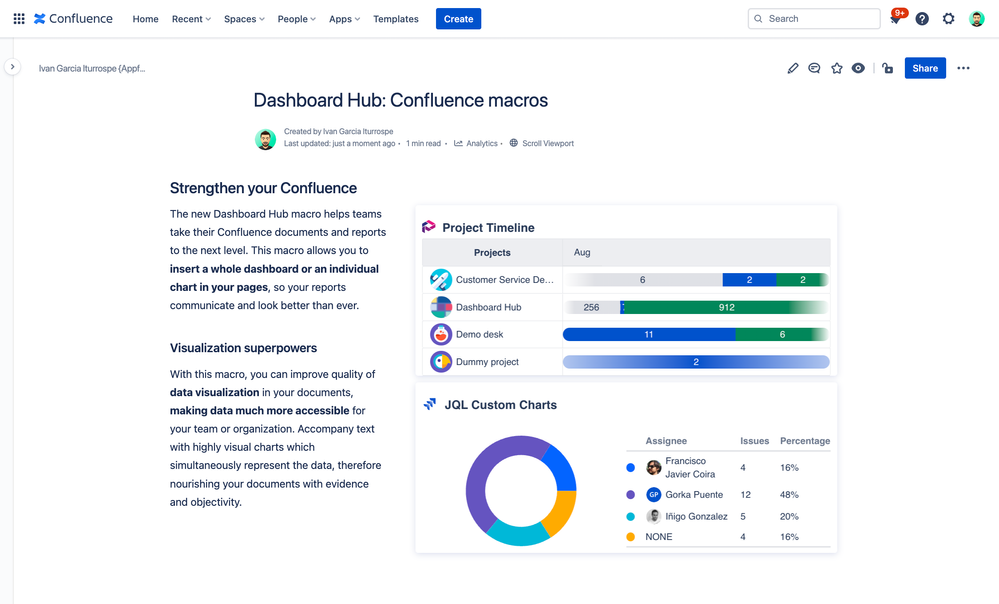
Task: Select the Edit pencil icon
Action: pos(792,68)
